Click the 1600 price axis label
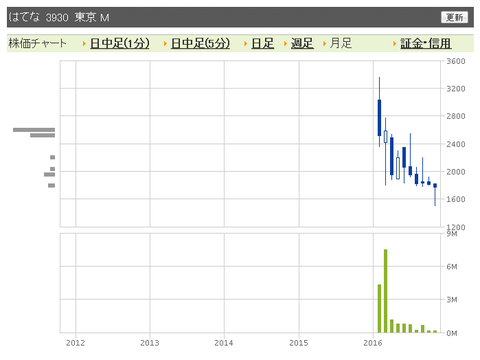 (x=456, y=199)
